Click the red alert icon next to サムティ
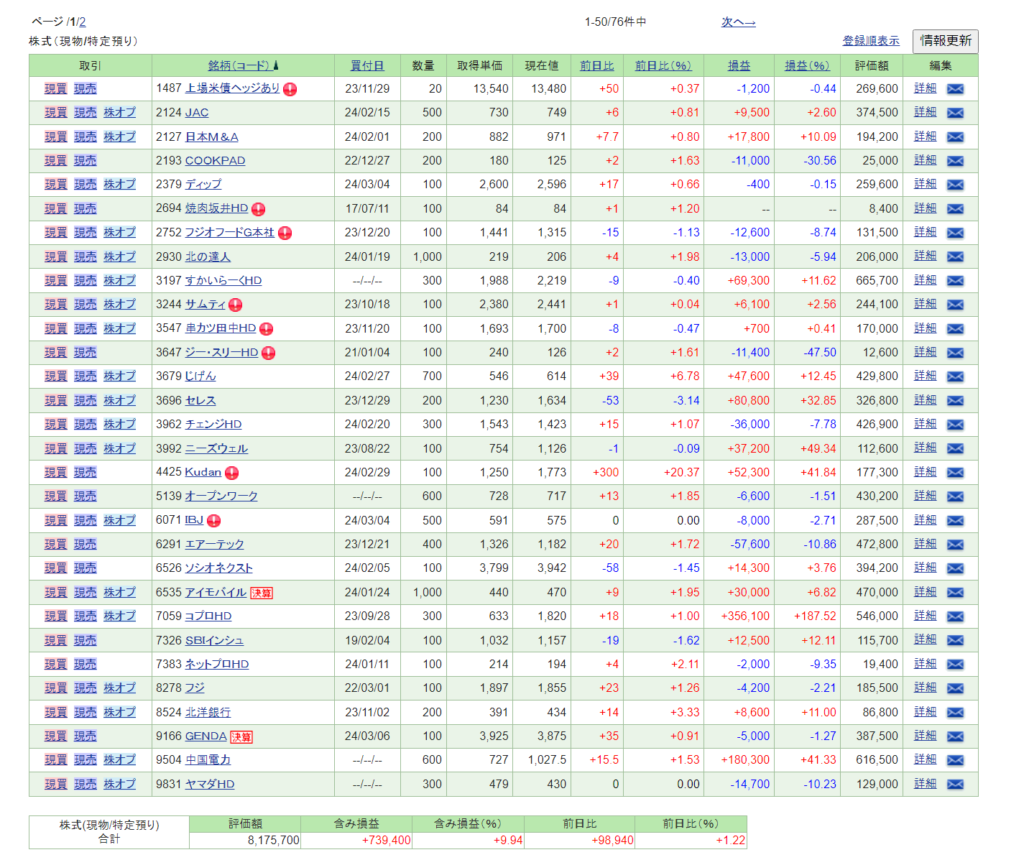The width and height of the screenshot is (1024, 860). coord(235,305)
